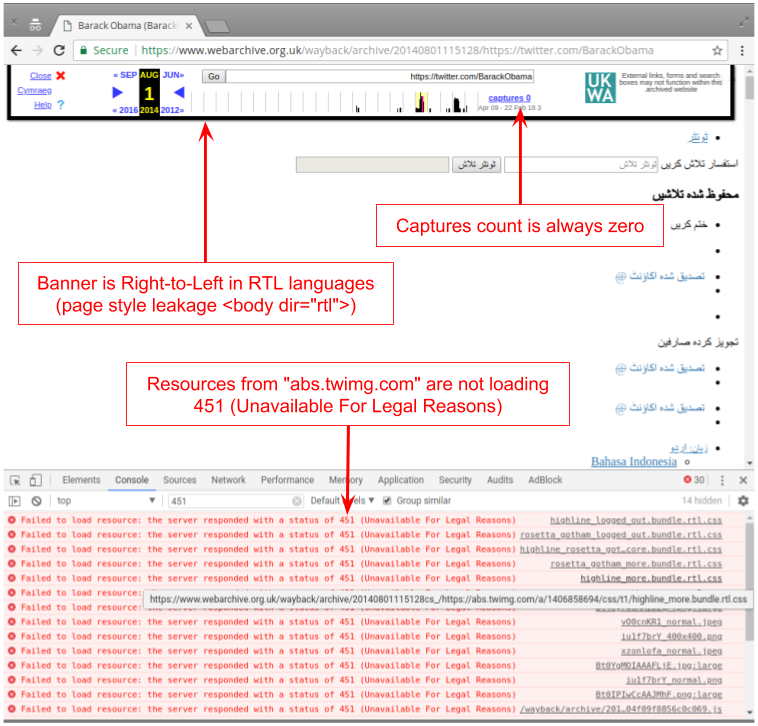Viewport: 758px width, 726px height.
Task: Click the Secure padlock indicator
Action: [83, 50]
